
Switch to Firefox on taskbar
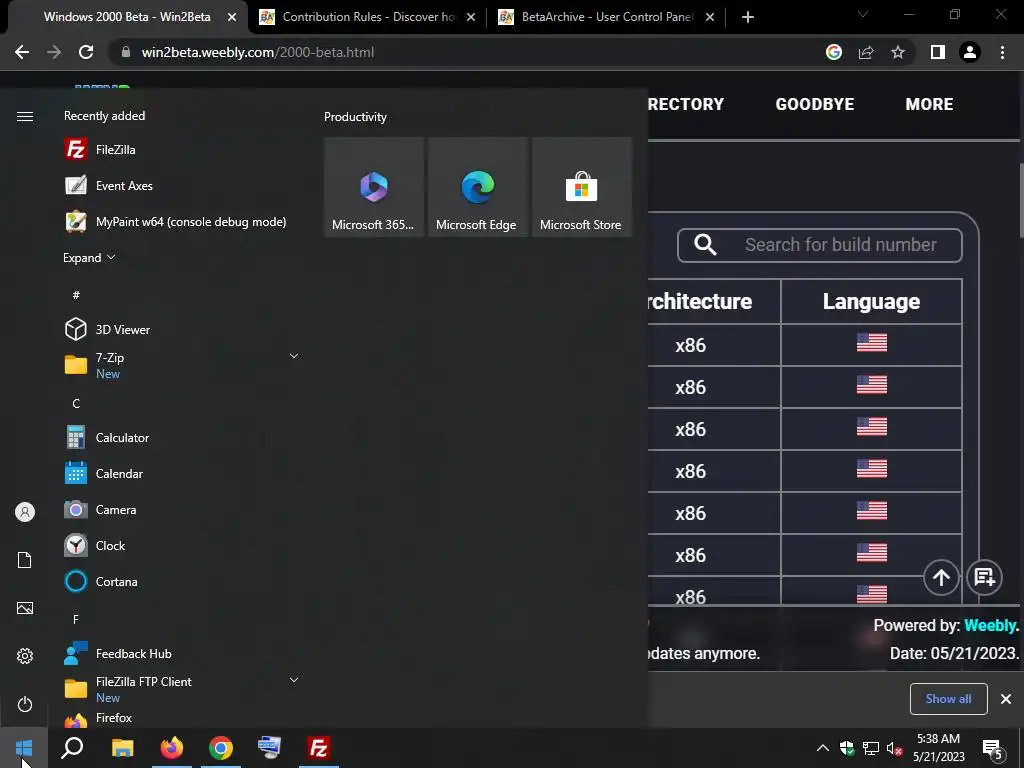tap(172, 748)
